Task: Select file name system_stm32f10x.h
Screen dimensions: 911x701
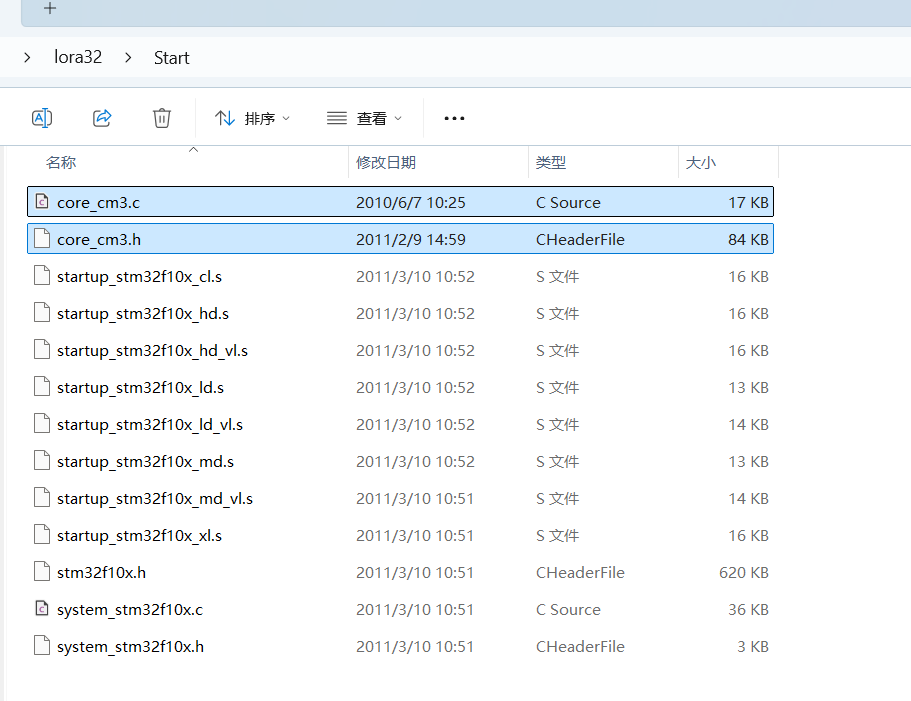Action: click(x=130, y=647)
